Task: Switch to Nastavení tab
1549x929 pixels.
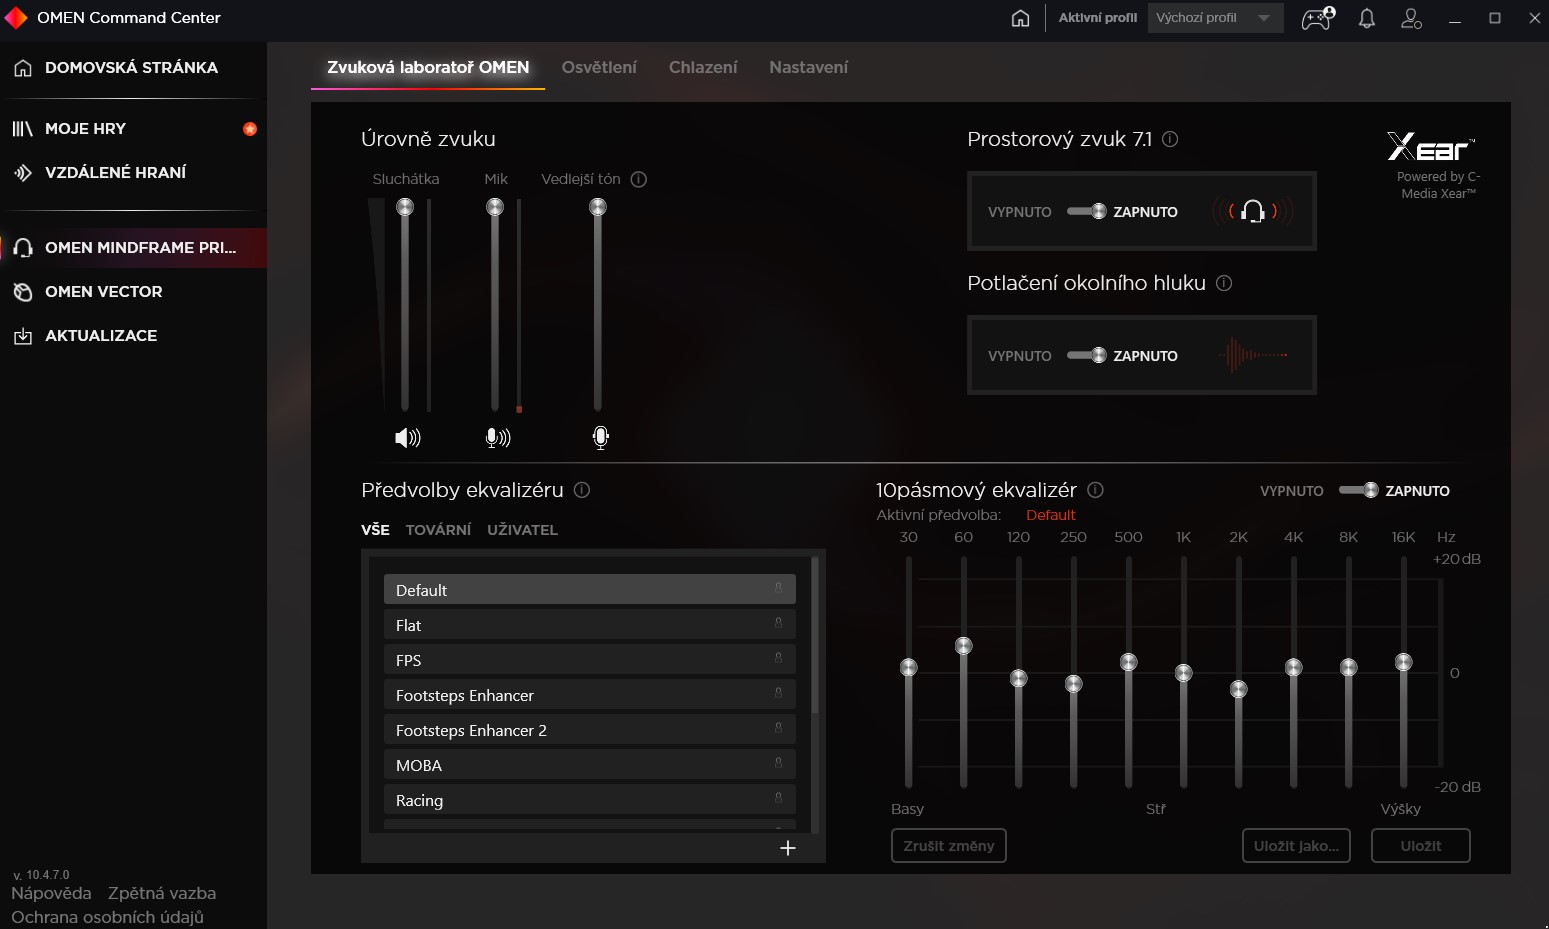Action: coord(808,67)
